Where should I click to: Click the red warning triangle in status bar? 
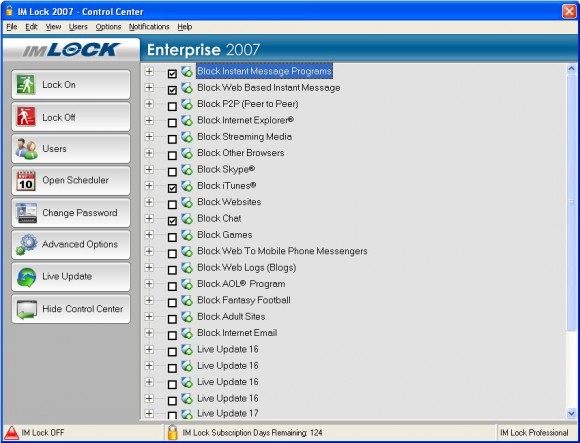[x=11, y=432]
